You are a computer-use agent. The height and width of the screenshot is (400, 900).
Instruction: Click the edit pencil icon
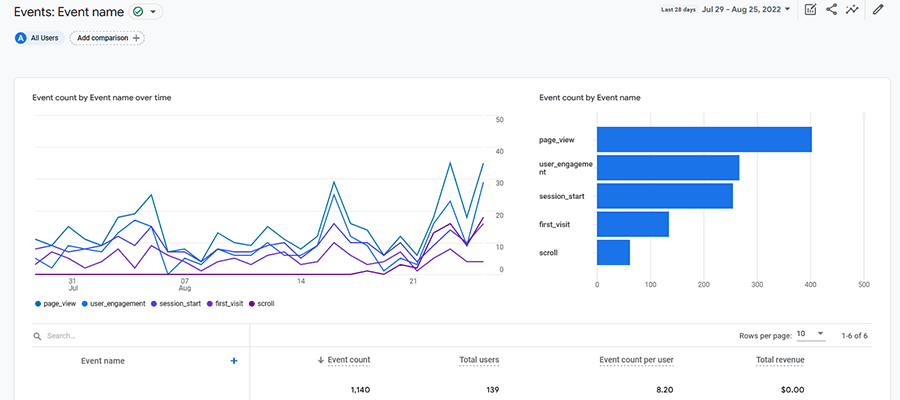(x=878, y=10)
